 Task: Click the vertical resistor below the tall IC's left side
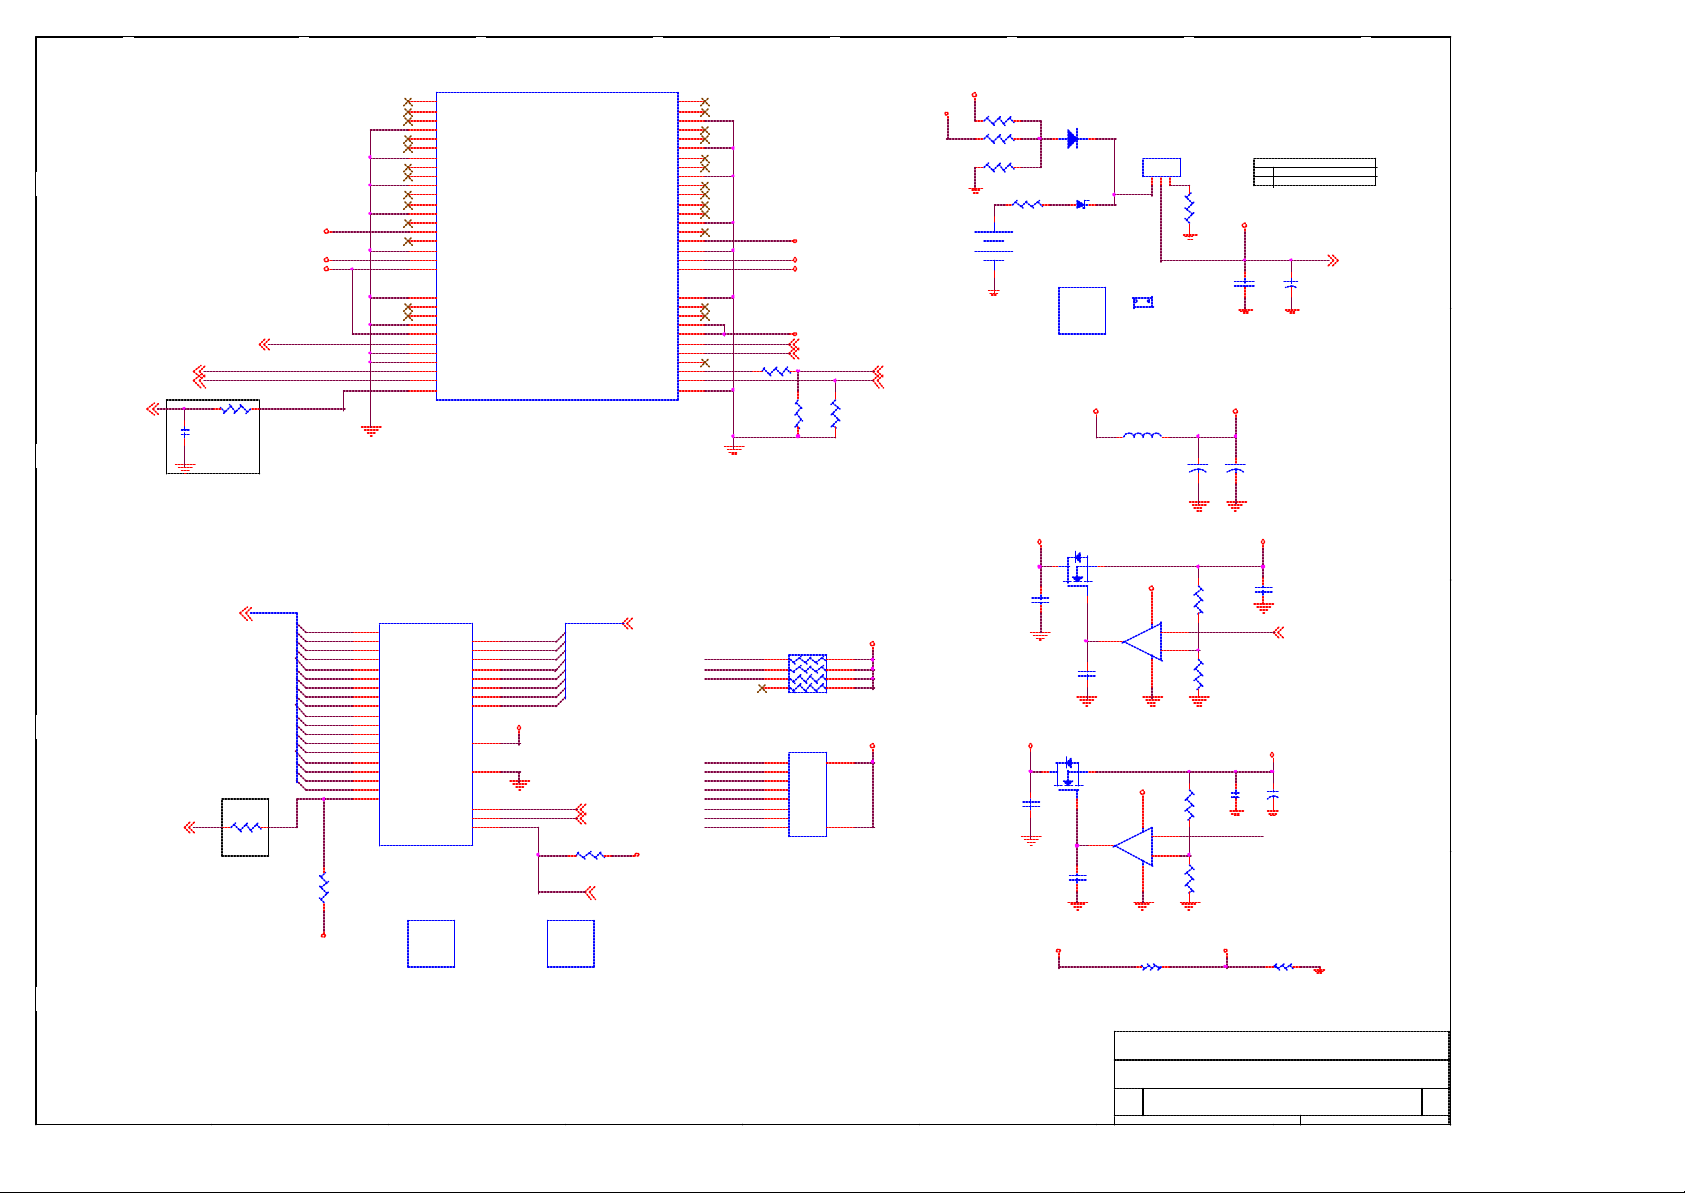pos(323,888)
